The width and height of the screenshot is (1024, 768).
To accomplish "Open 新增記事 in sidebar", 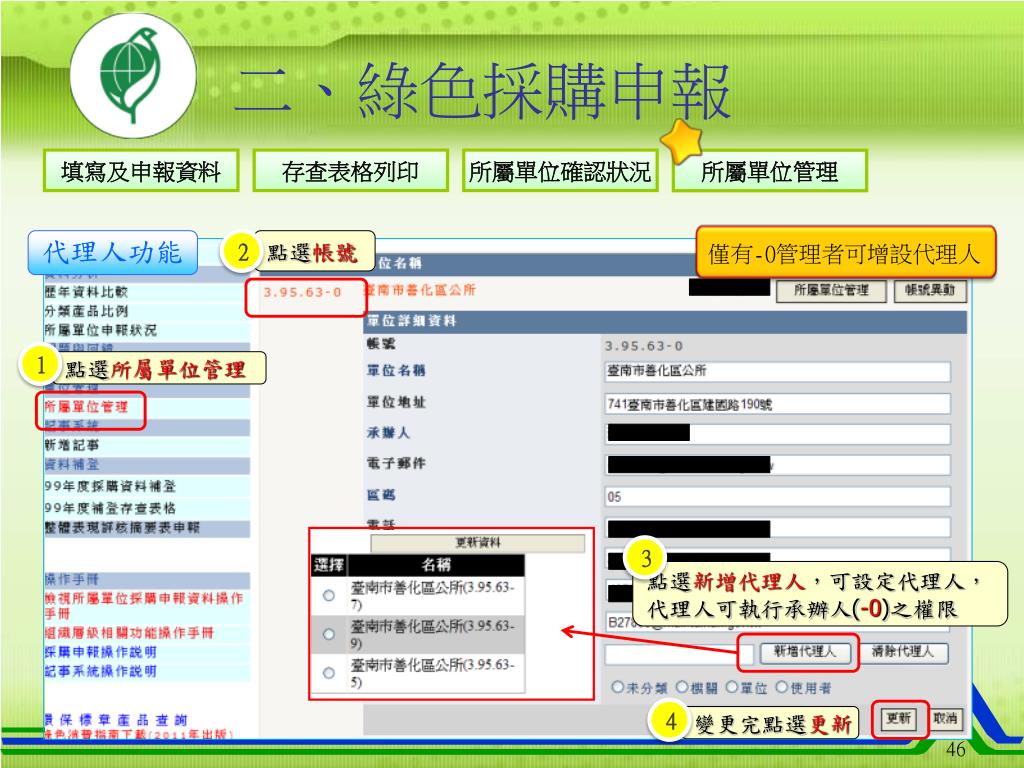I will pos(72,445).
